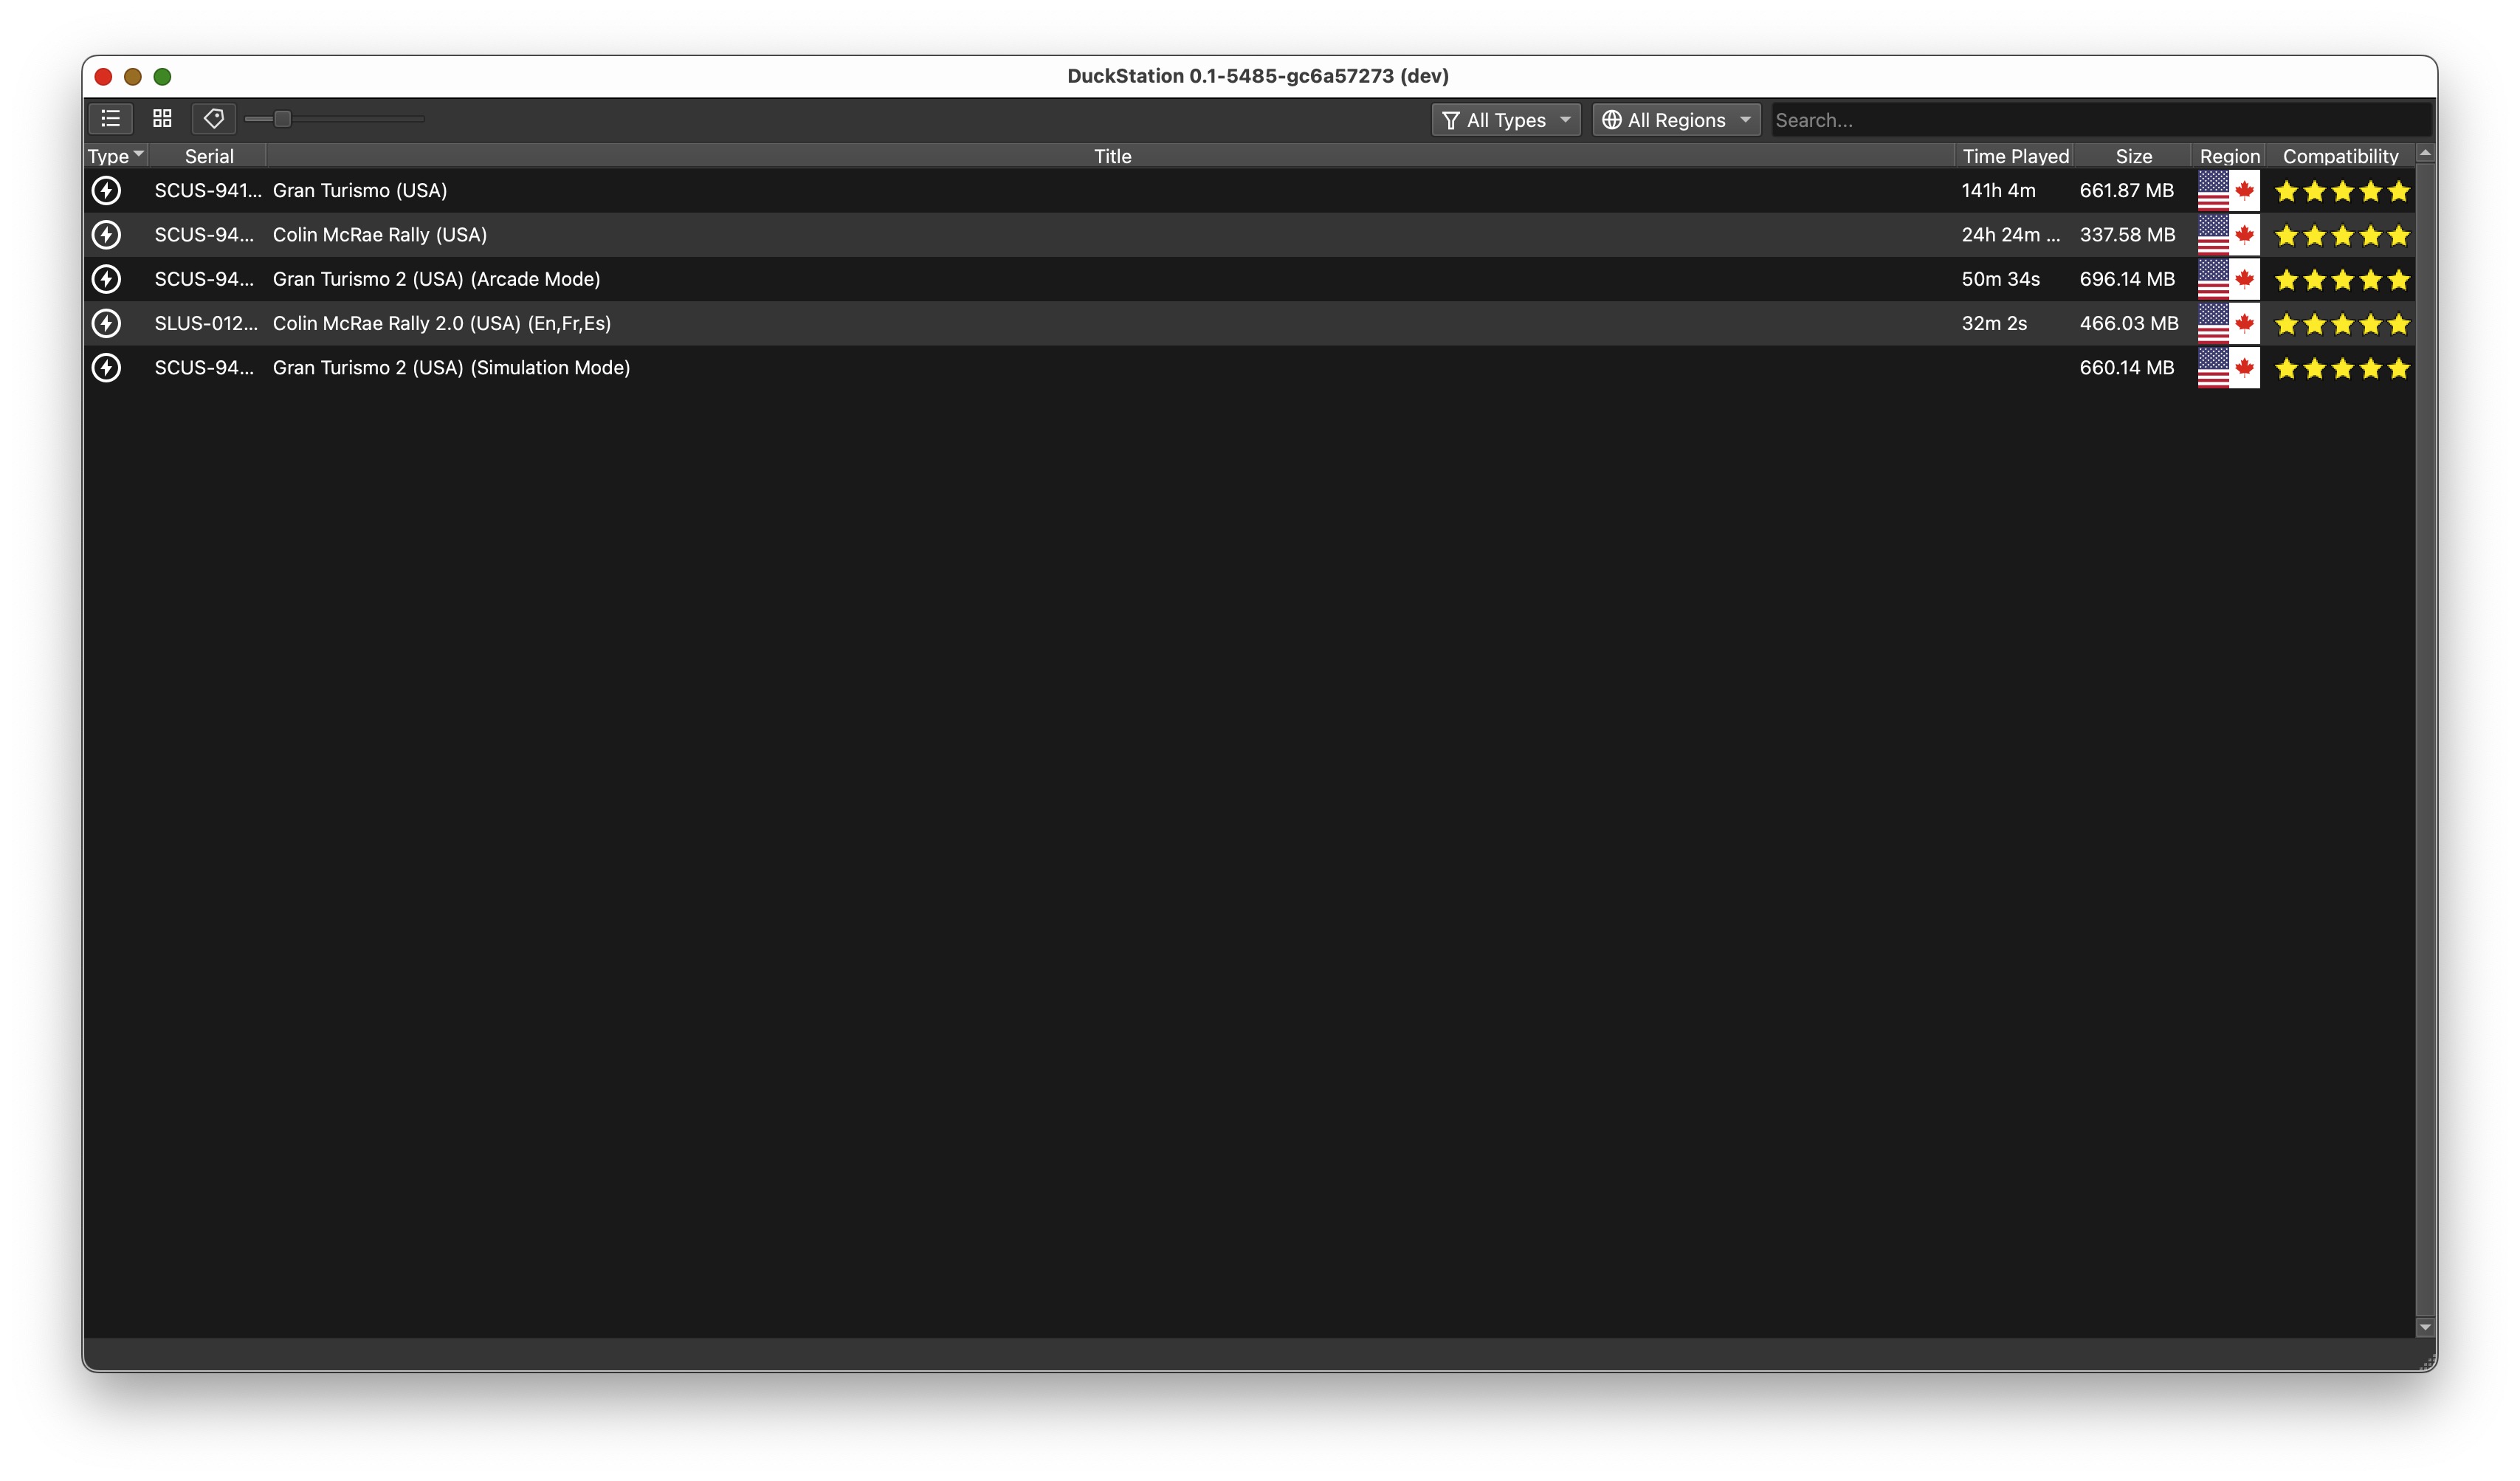This screenshot has width=2520, height=1481.
Task: Close the DuckStation window
Action: pyautogui.click(x=103, y=76)
